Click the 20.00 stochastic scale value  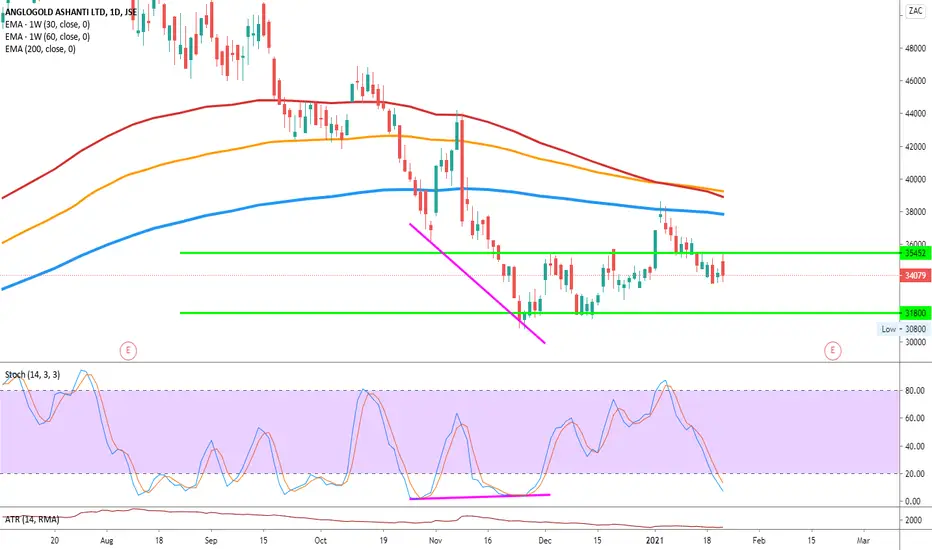point(914,474)
